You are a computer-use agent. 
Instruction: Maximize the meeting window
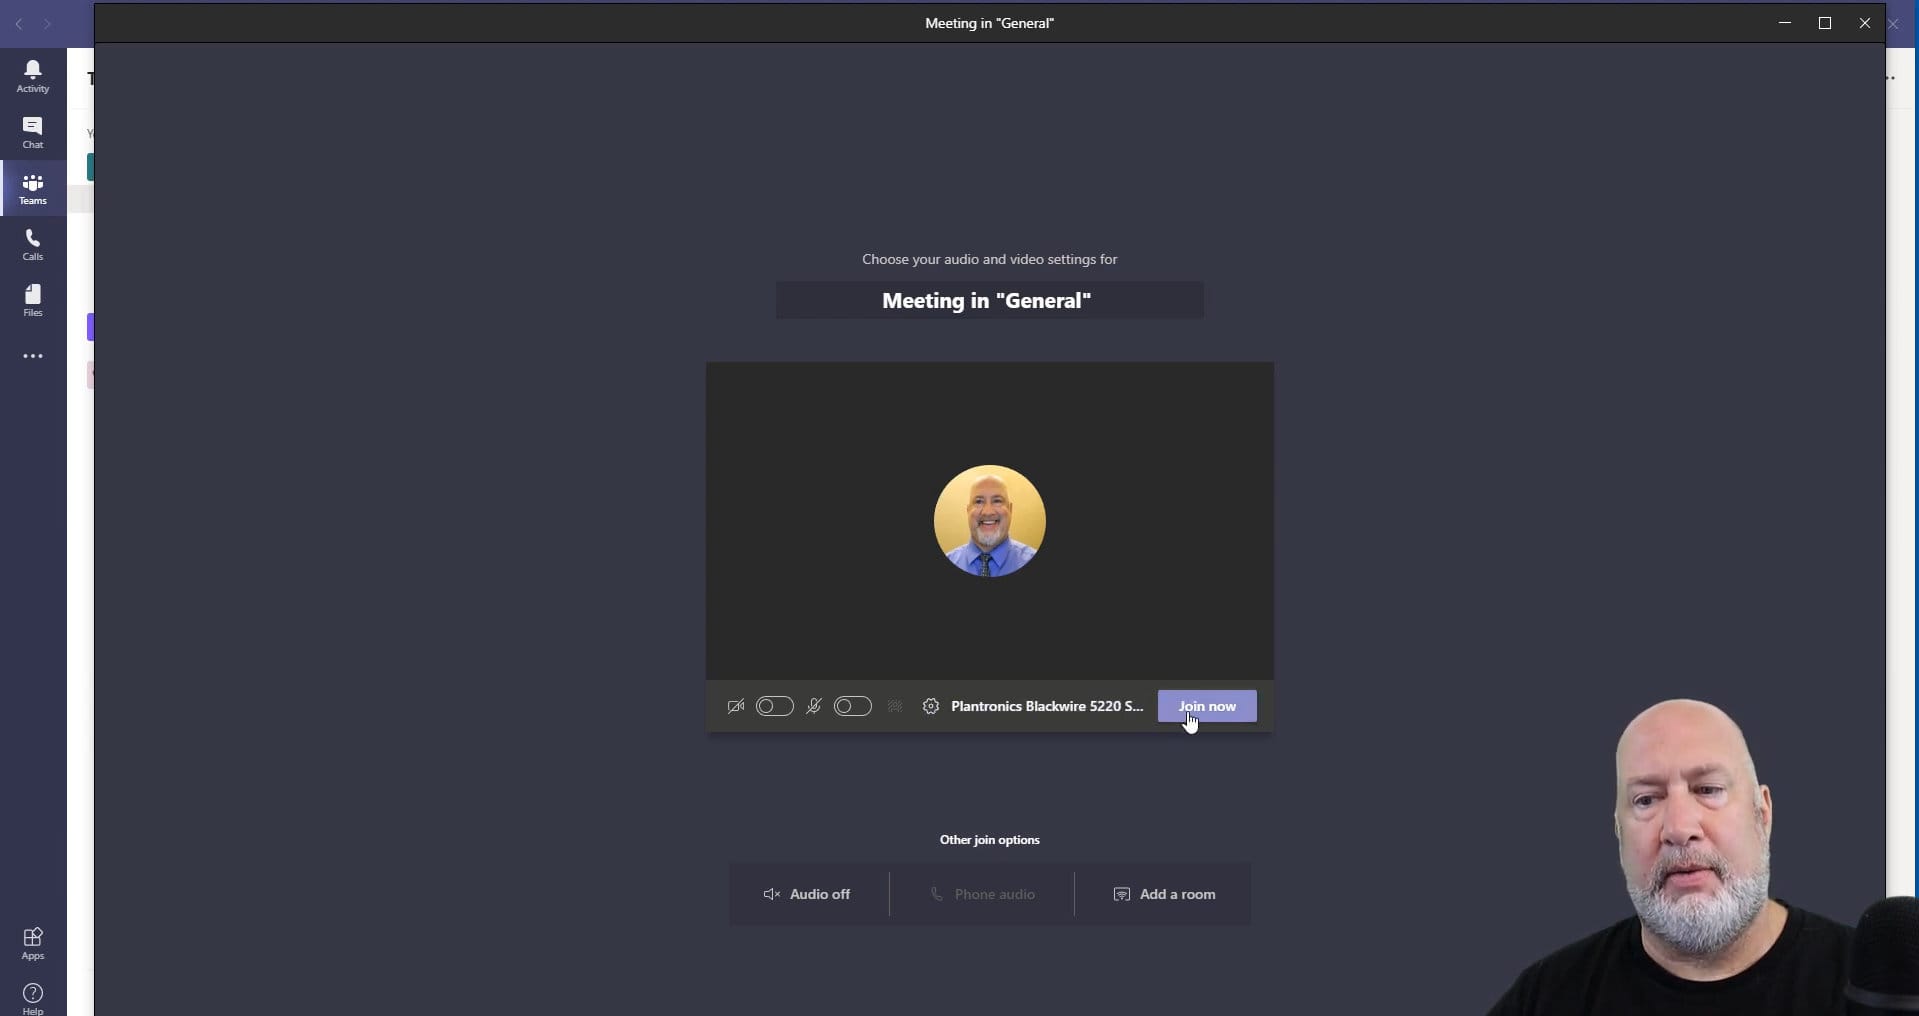point(1825,23)
